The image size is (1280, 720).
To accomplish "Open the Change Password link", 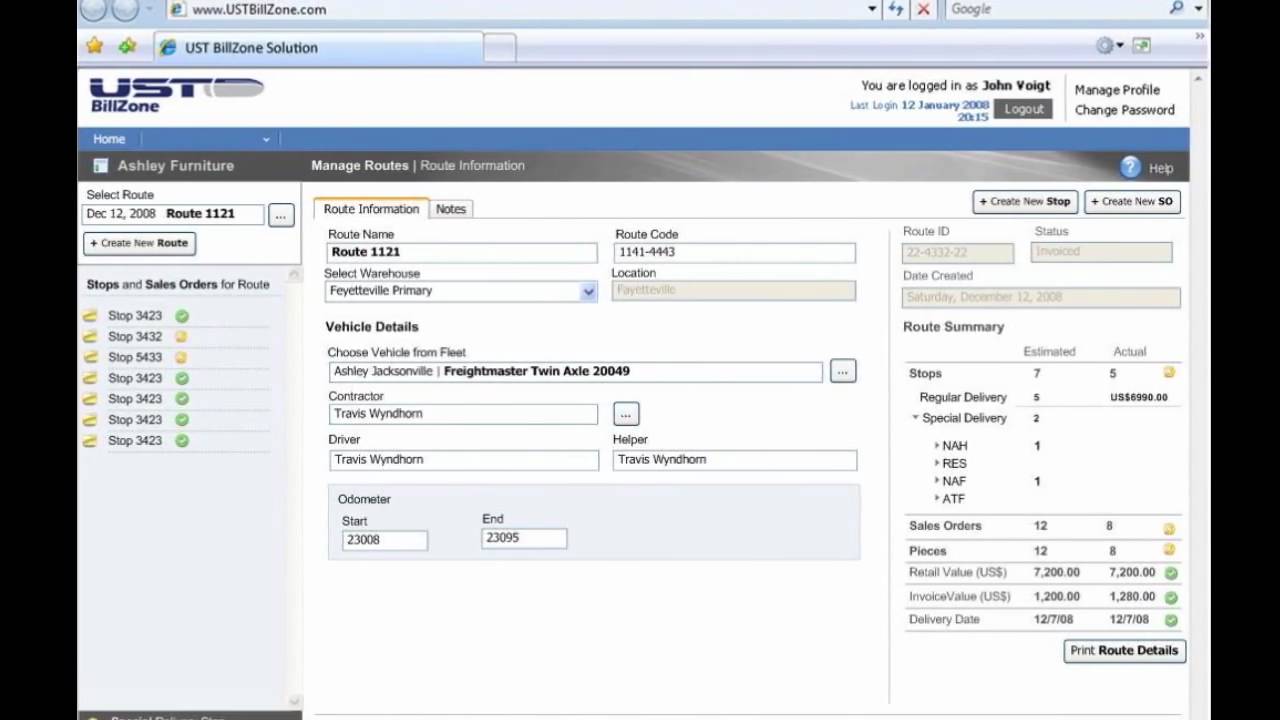I will [x=1124, y=110].
